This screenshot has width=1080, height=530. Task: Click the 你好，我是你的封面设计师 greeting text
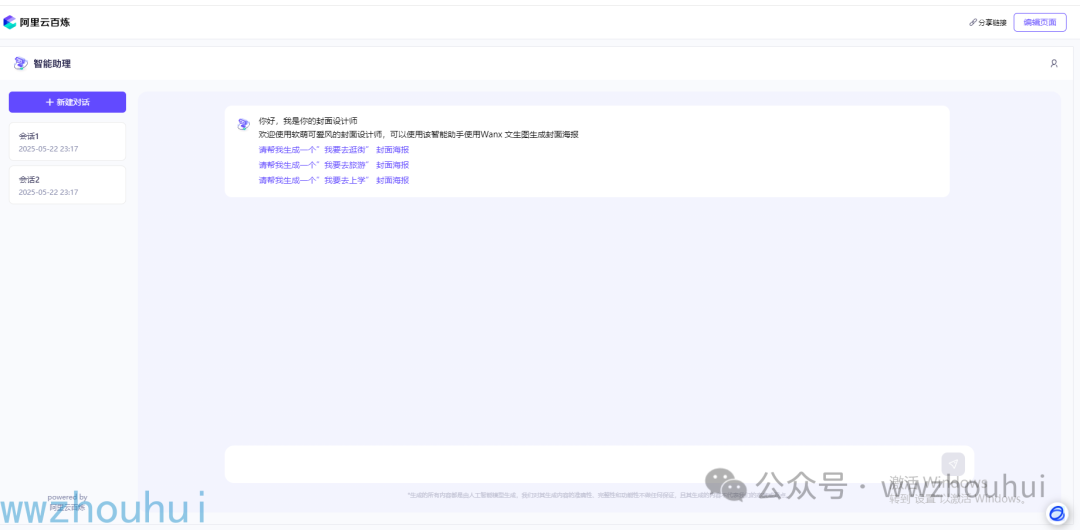pyautogui.click(x=308, y=121)
